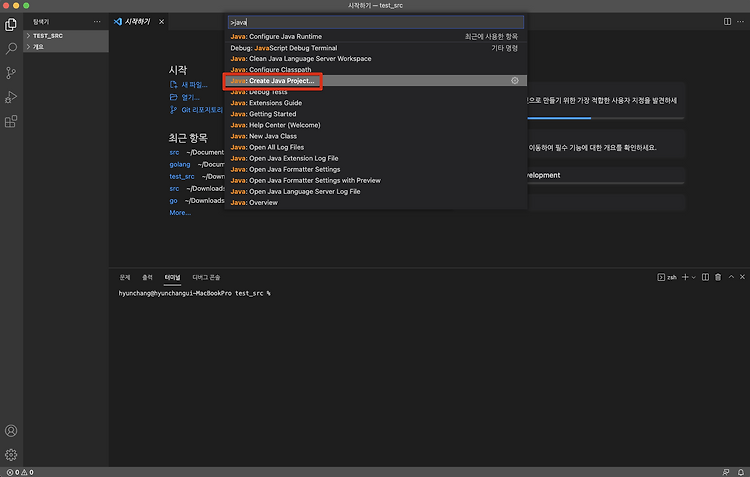This screenshot has height=477, width=750.
Task: Close the bottom panel
Action: tap(742, 277)
